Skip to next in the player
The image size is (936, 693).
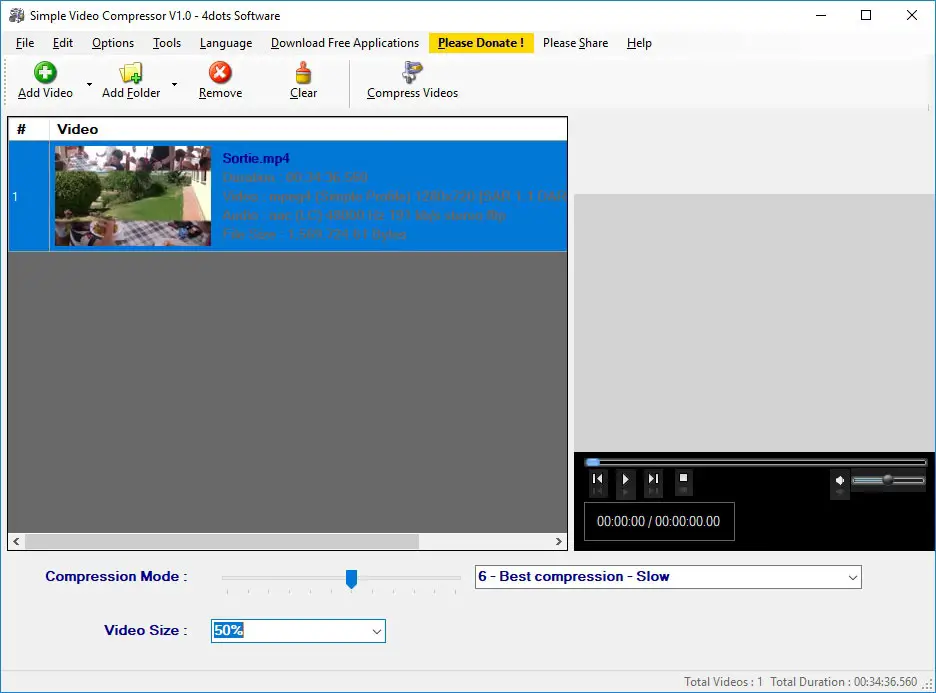[654, 479]
